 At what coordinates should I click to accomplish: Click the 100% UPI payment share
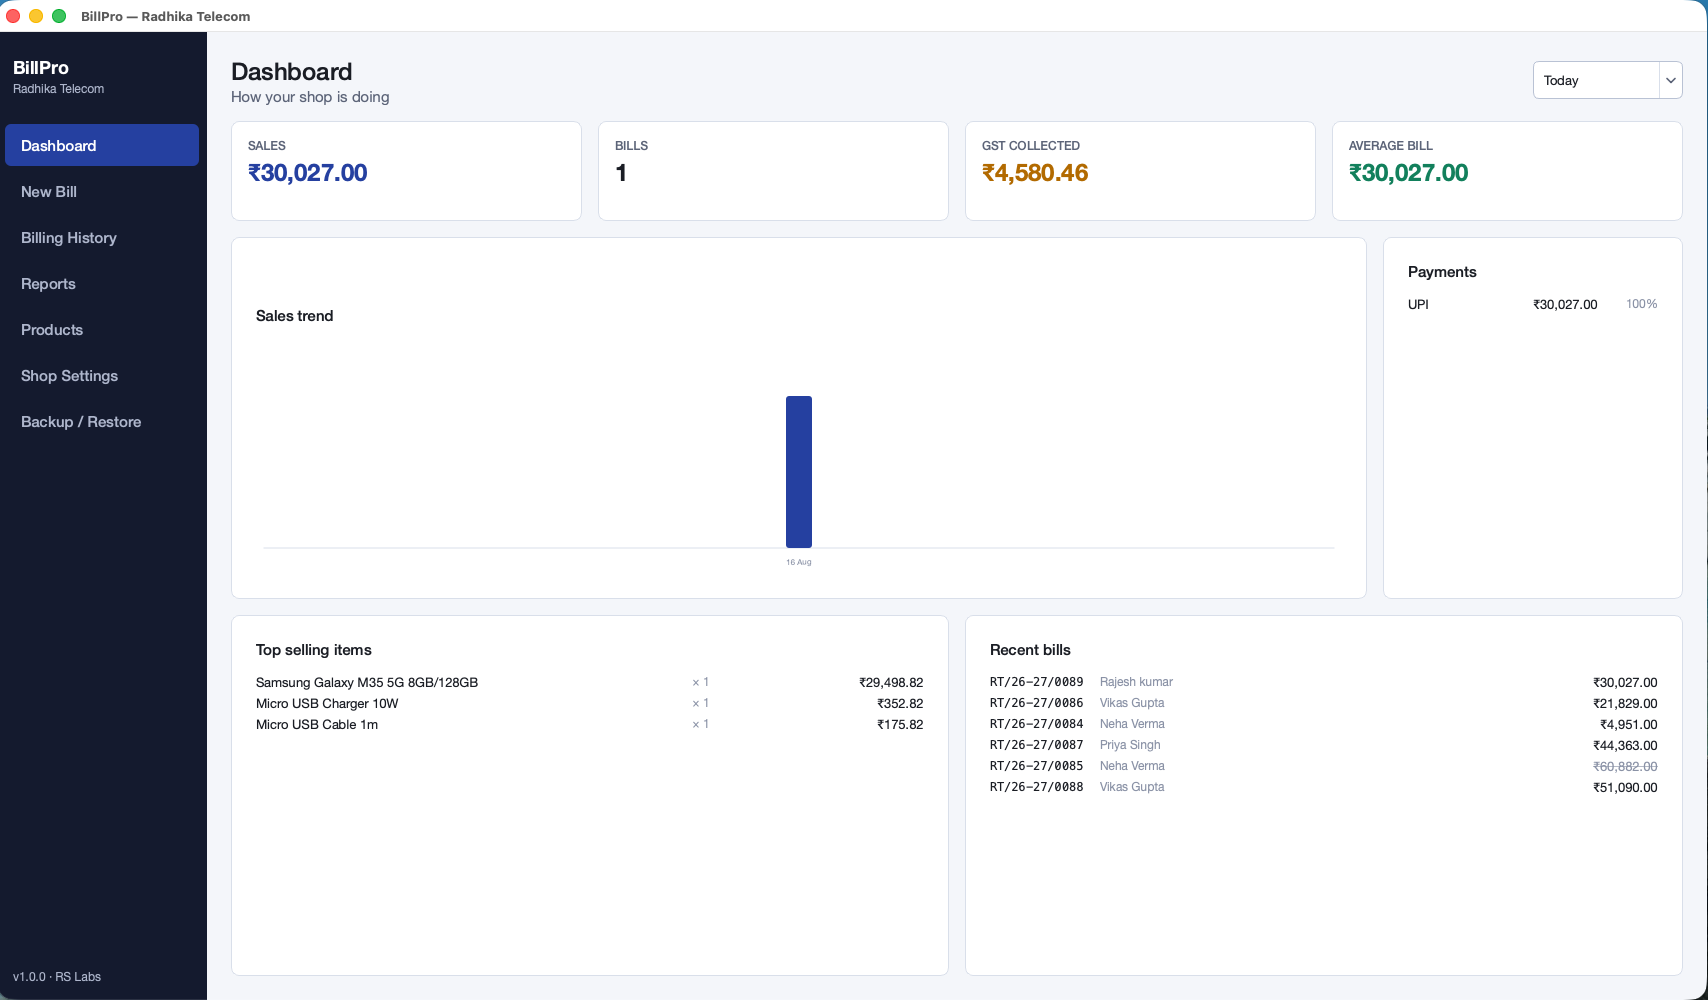[x=1641, y=304]
